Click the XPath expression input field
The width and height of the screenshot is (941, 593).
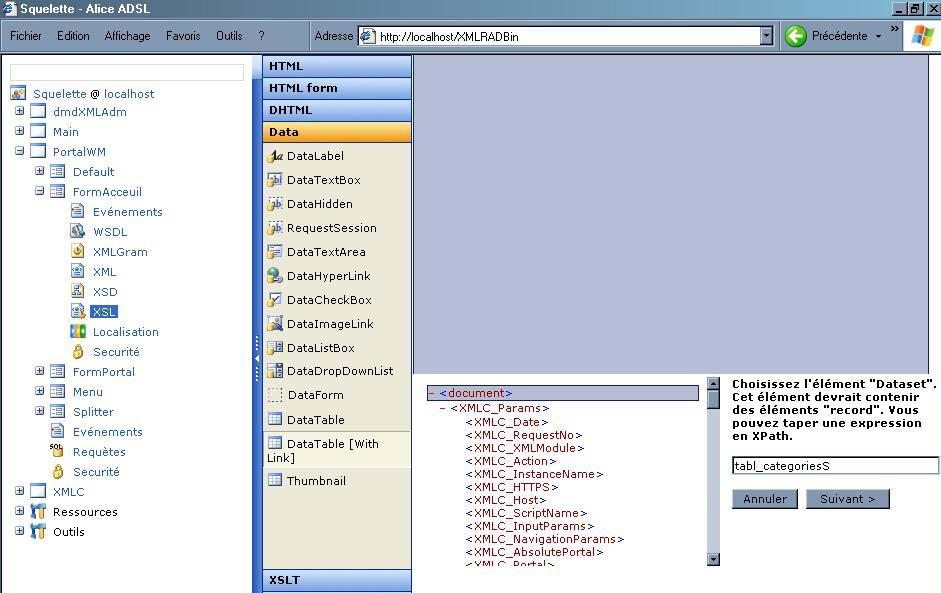pyautogui.click(x=834, y=466)
